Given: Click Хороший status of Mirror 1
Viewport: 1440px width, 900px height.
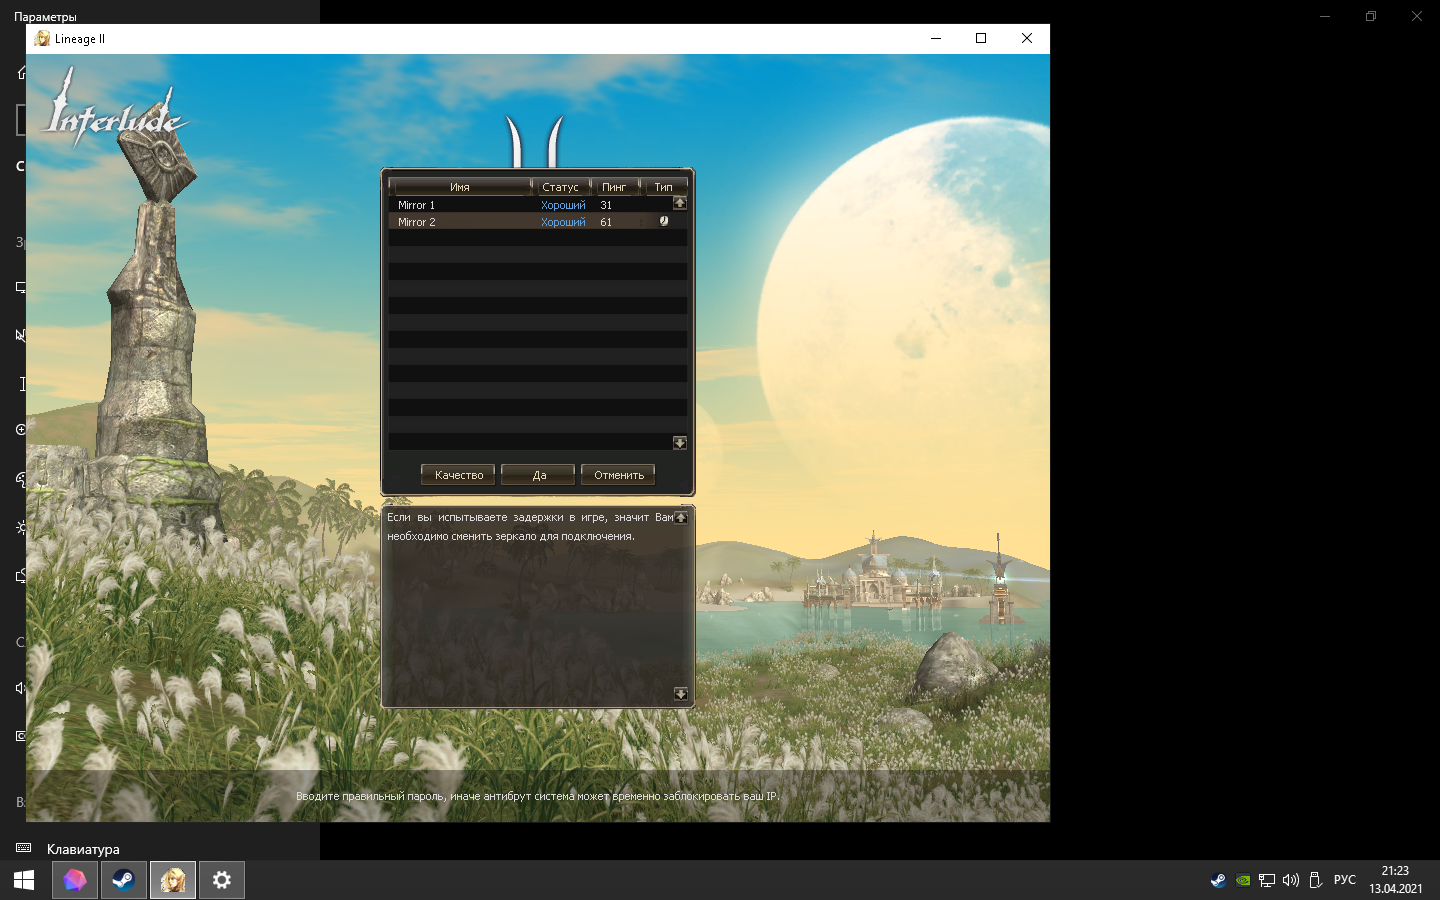Looking at the screenshot, I should (x=563, y=205).
